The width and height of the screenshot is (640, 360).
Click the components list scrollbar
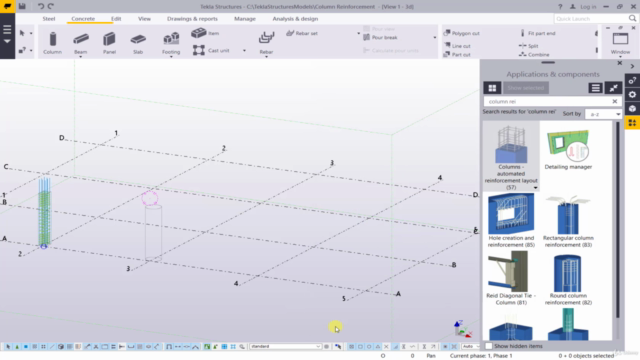(x=618, y=219)
